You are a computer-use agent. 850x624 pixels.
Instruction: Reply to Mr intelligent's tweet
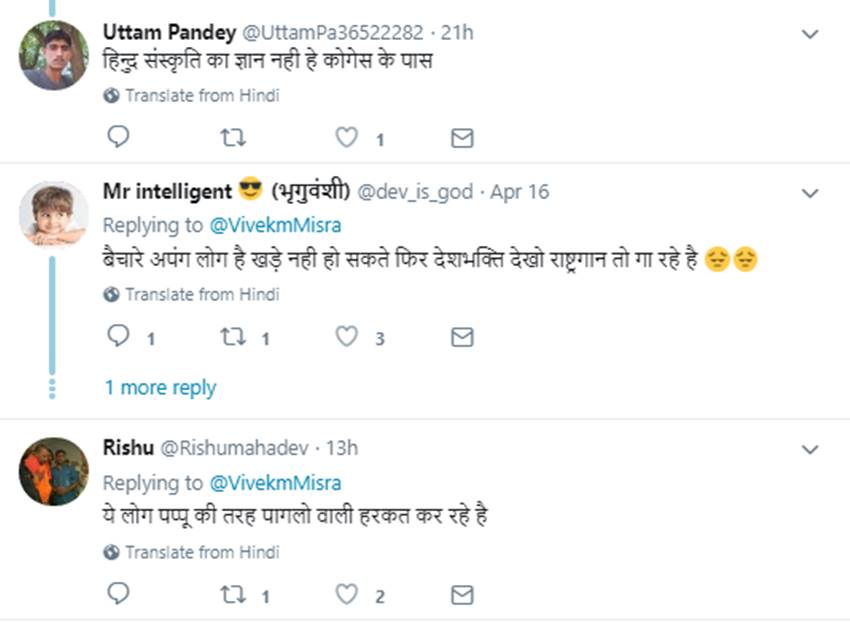[x=118, y=337]
